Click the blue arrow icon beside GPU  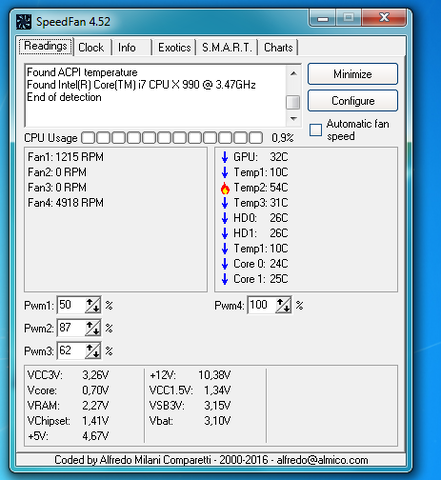(225, 157)
